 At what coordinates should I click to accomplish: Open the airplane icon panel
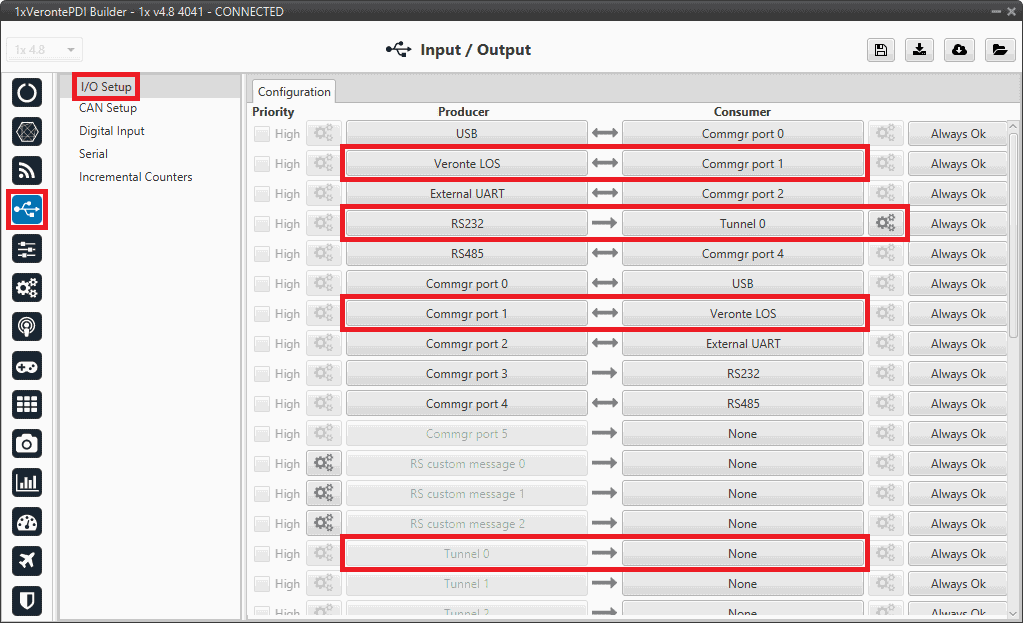tap(27, 560)
